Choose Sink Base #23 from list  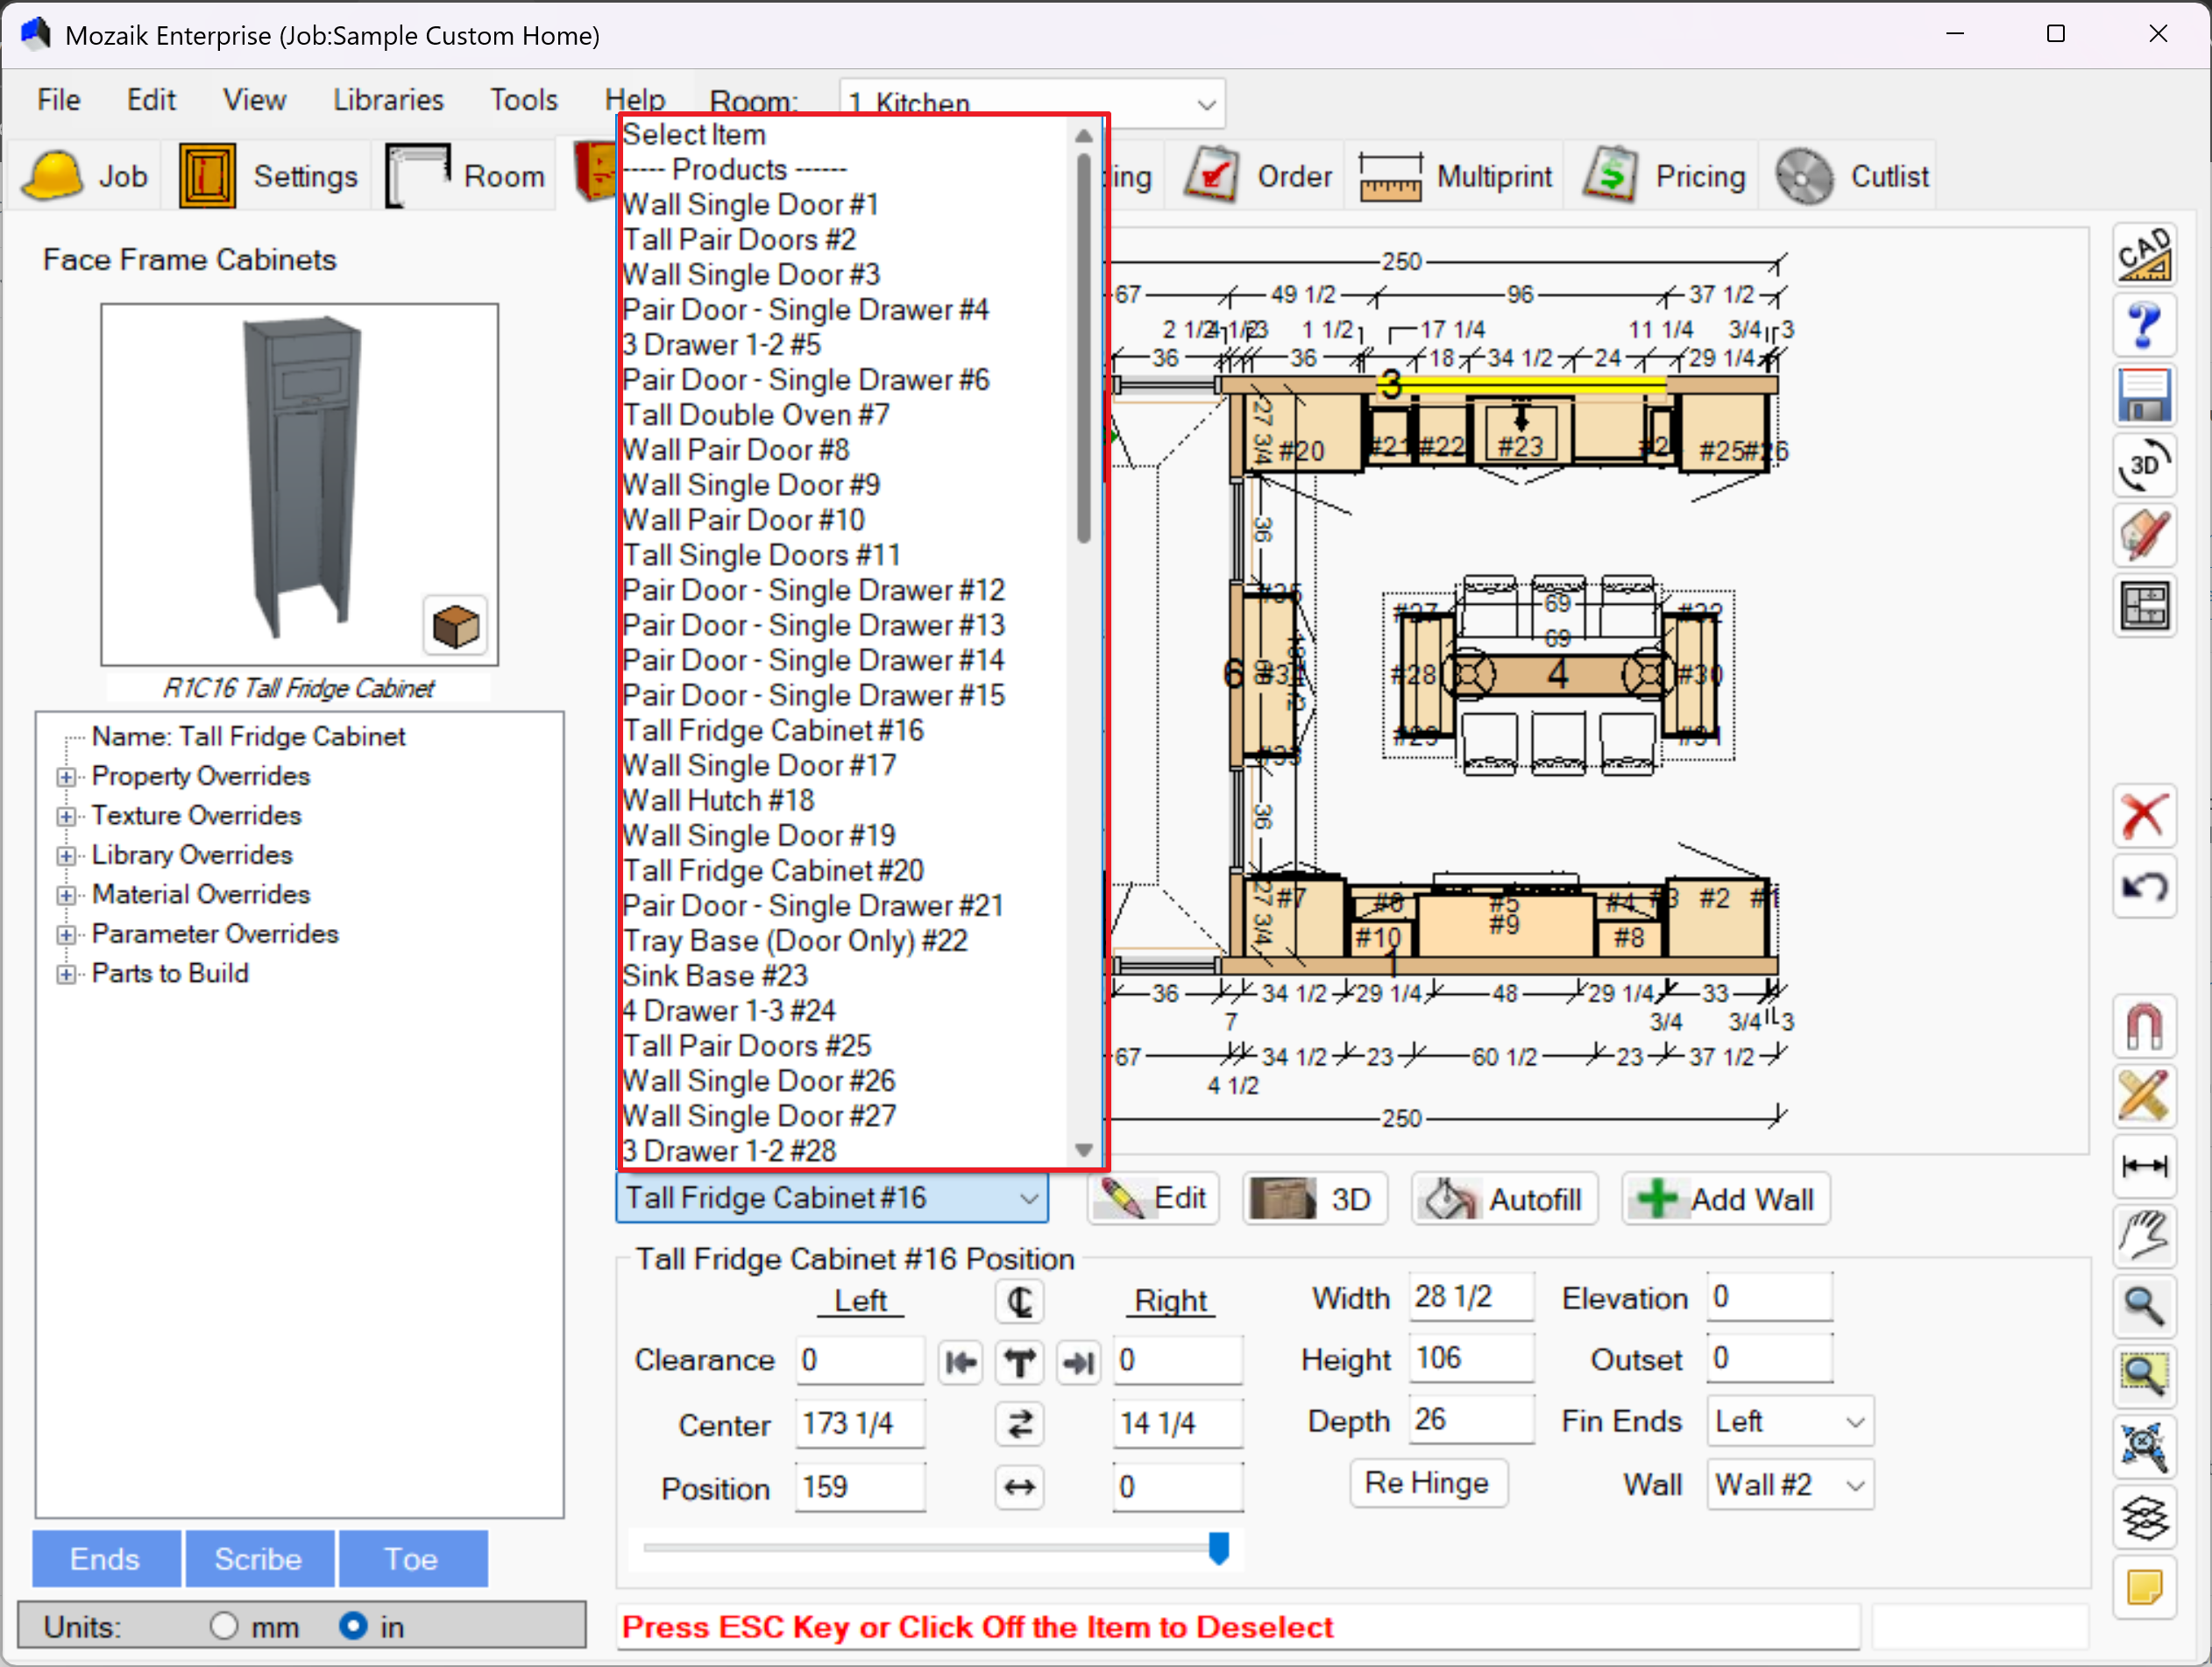[x=714, y=975]
